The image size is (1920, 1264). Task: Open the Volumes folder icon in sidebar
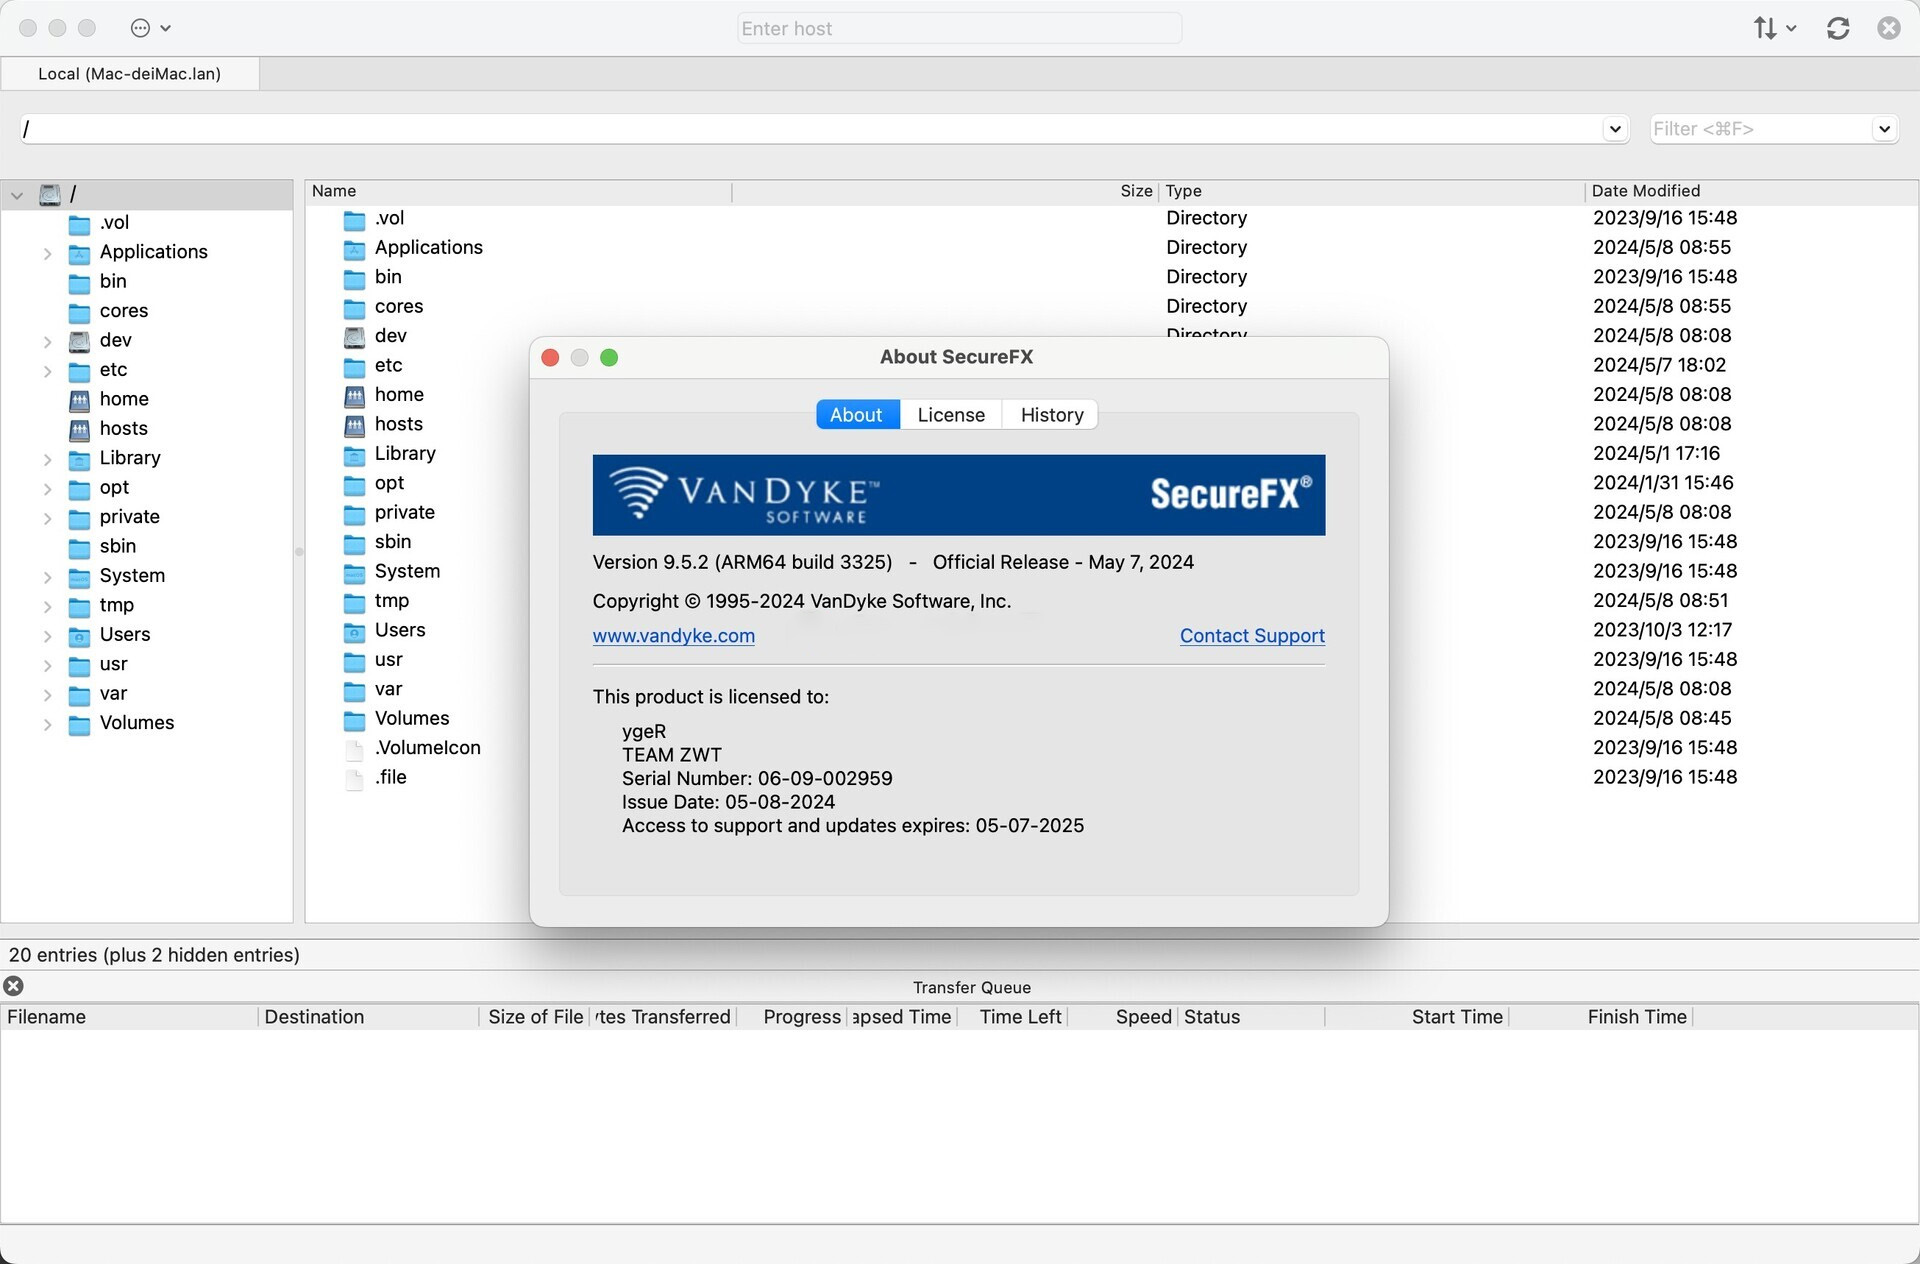point(79,723)
